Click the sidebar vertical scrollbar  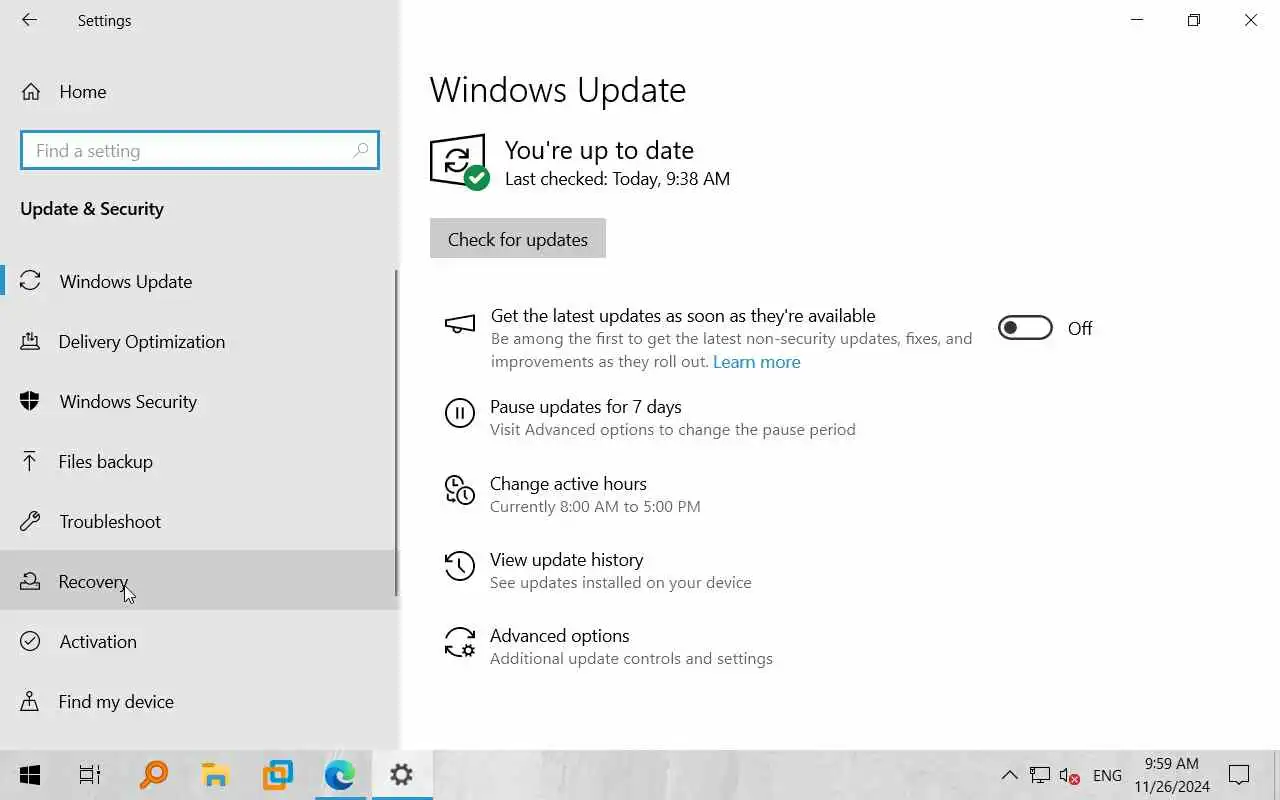tap(397, 432)
